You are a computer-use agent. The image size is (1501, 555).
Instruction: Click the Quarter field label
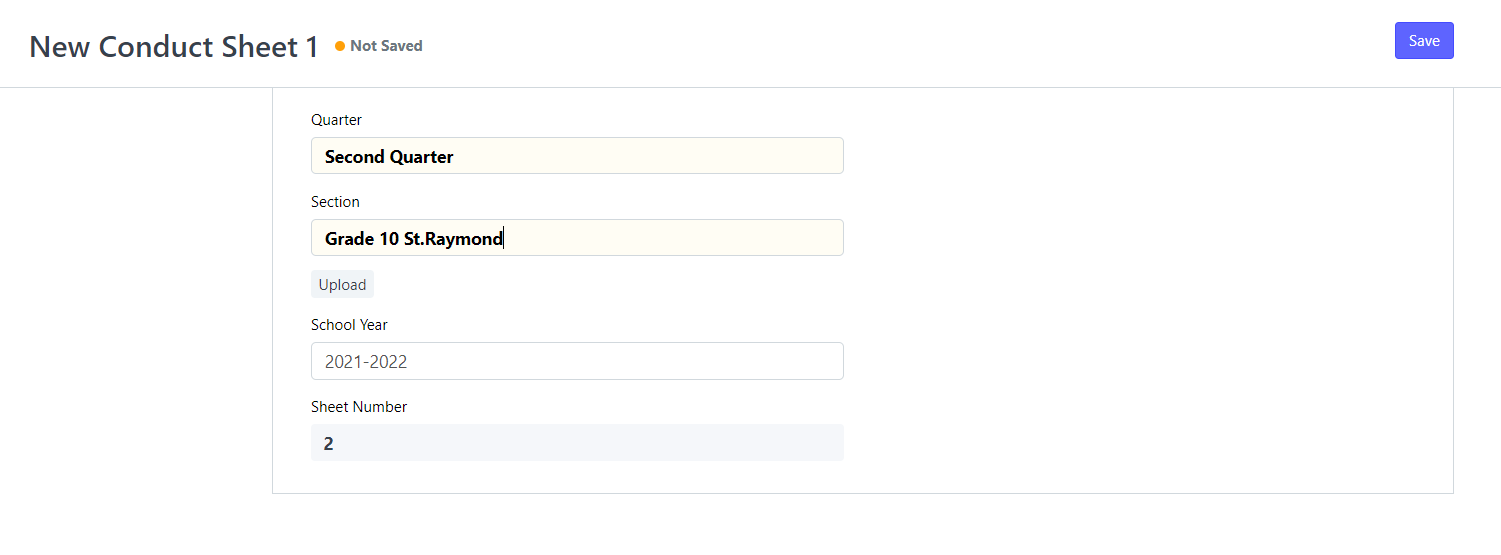[336, 120]
